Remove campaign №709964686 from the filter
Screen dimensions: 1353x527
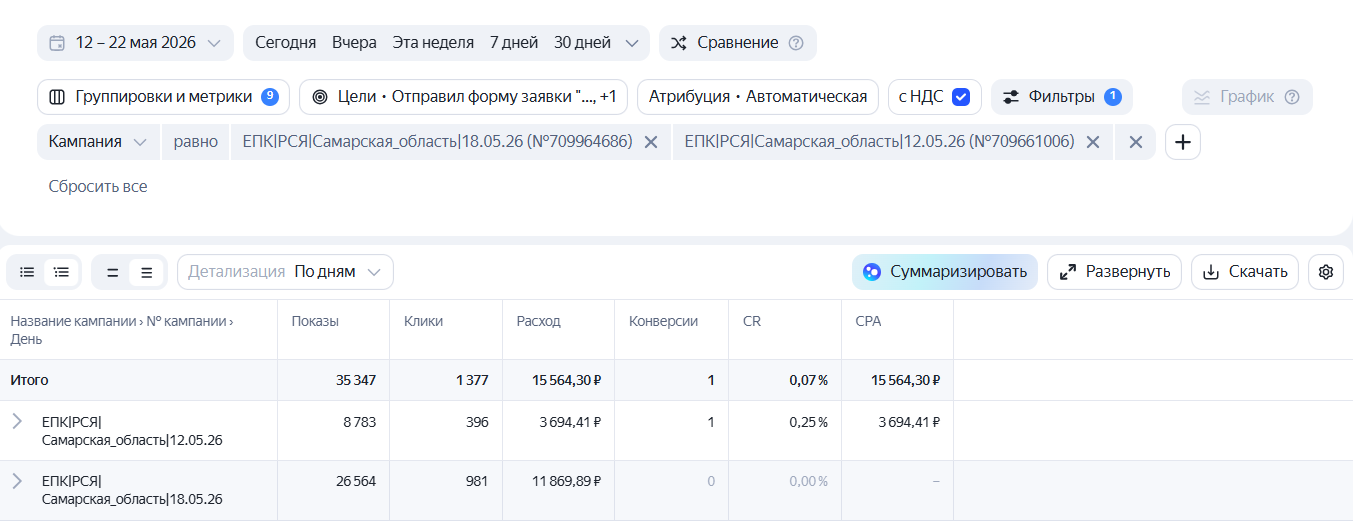pyautogui.click(x=651, y=142)
